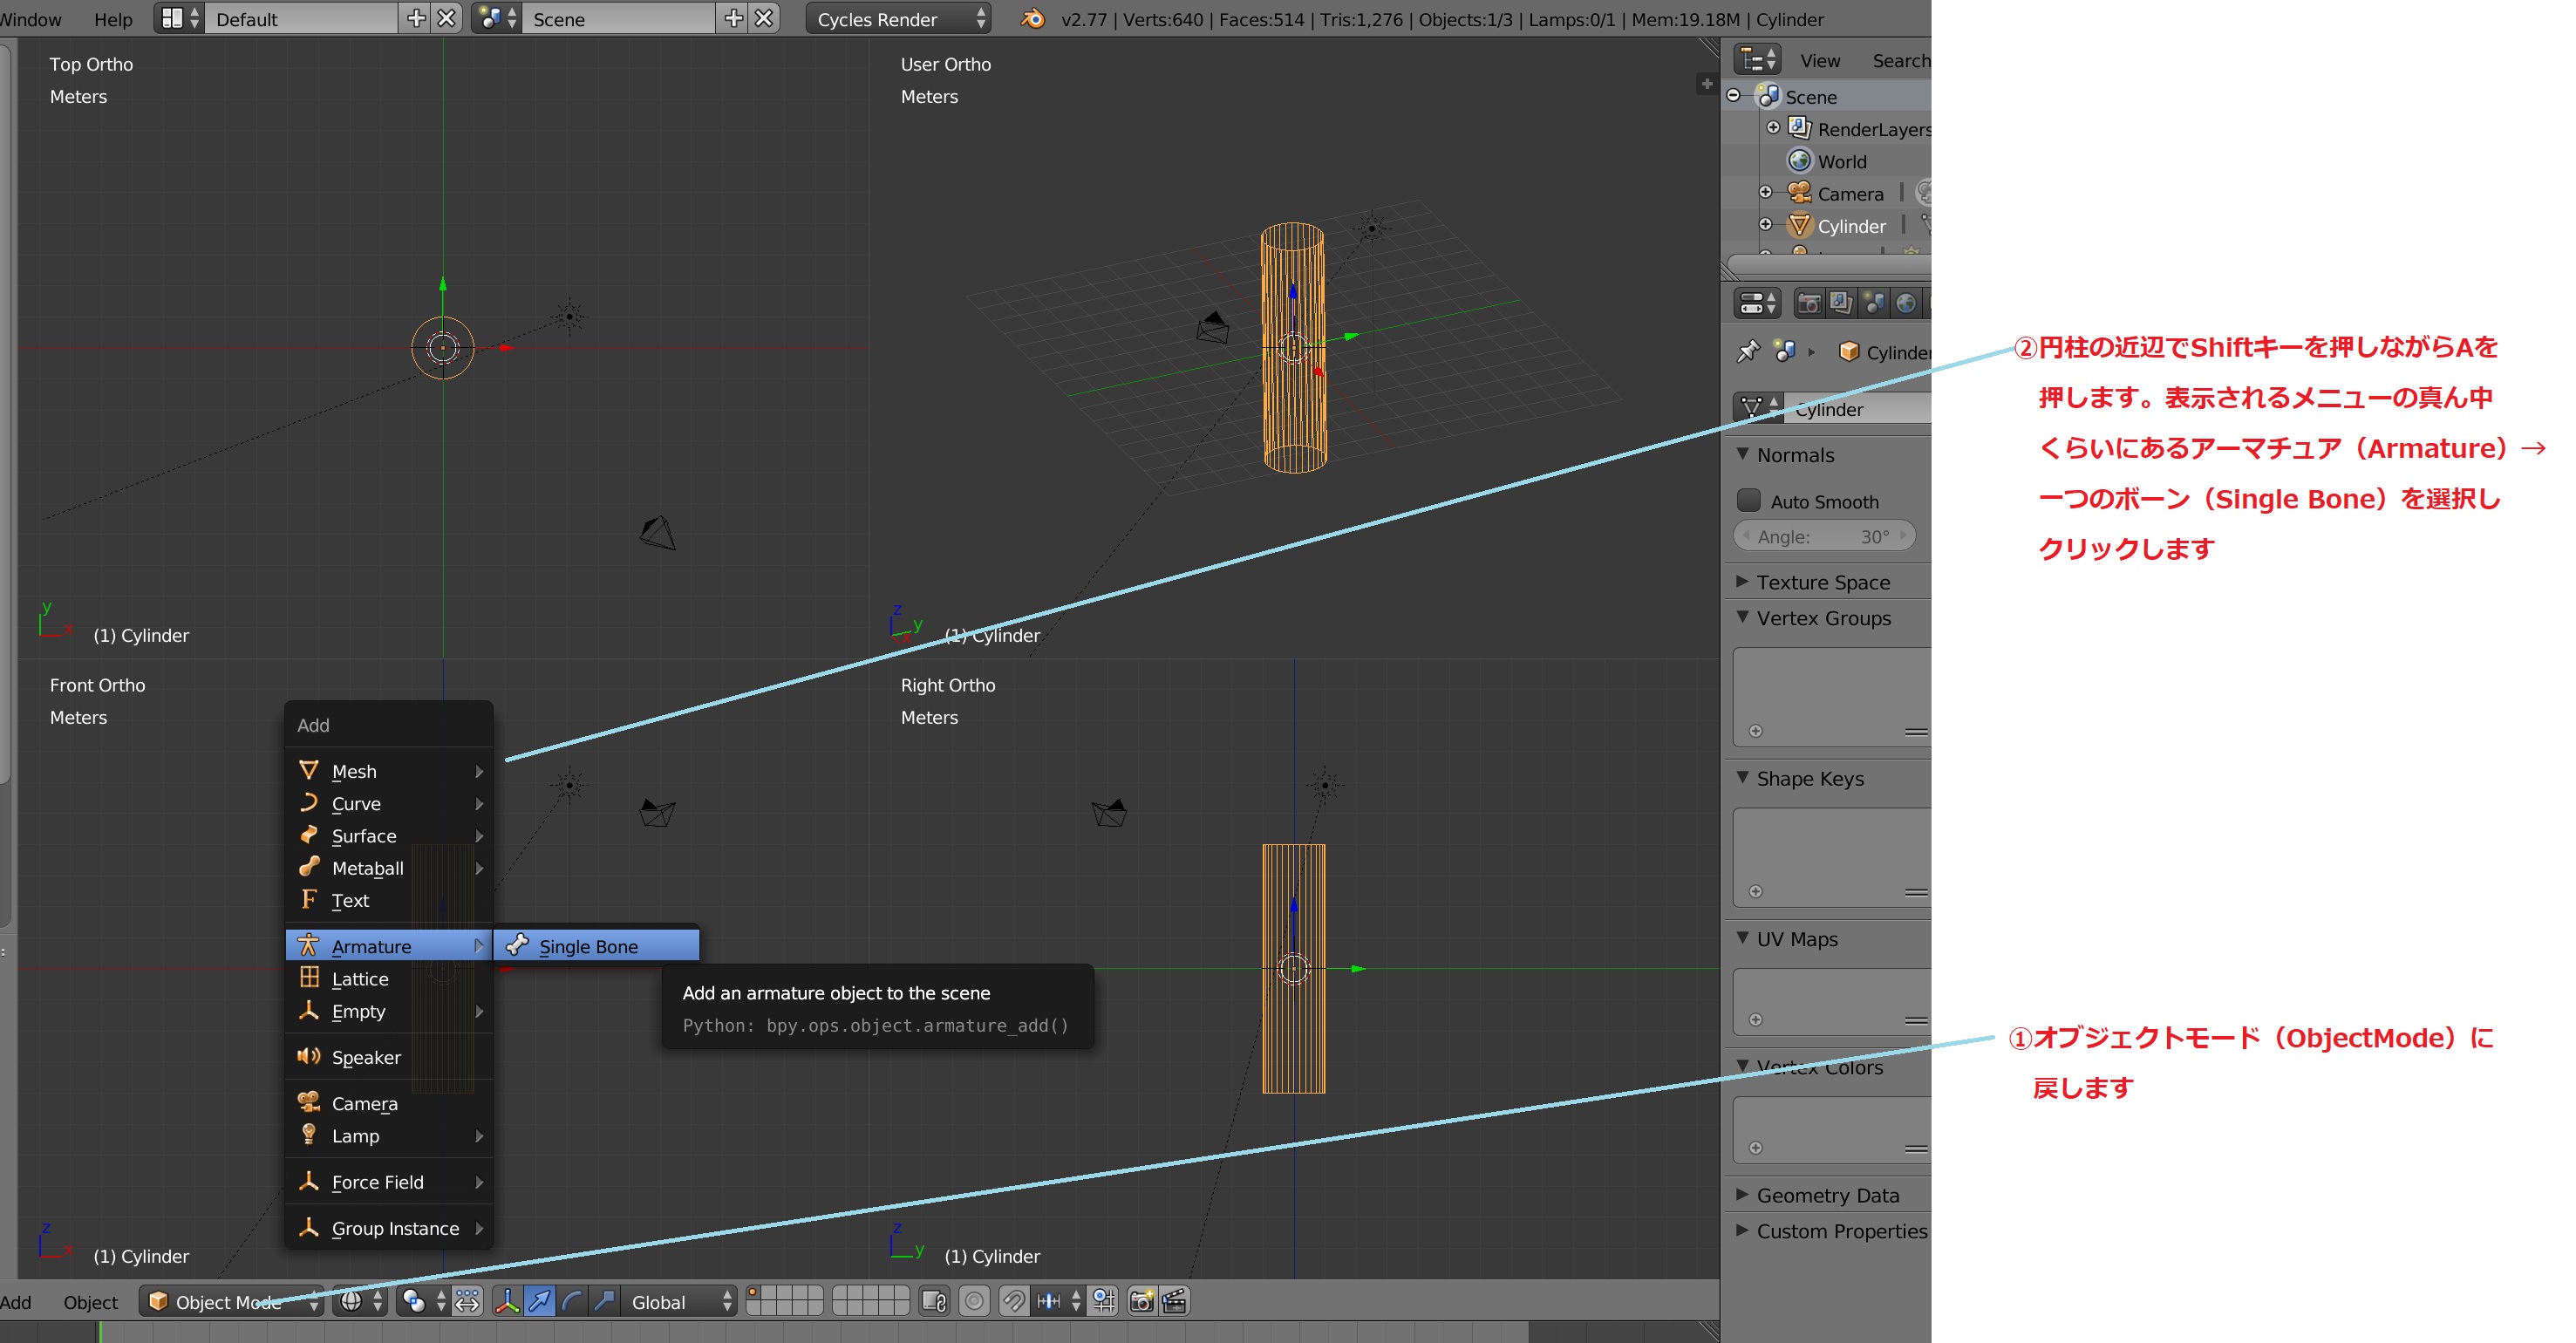Click the Force Field icon in Add menu
Image resolution: width=2576 pixels, height=1343 pixels.
pos(309,1181)
